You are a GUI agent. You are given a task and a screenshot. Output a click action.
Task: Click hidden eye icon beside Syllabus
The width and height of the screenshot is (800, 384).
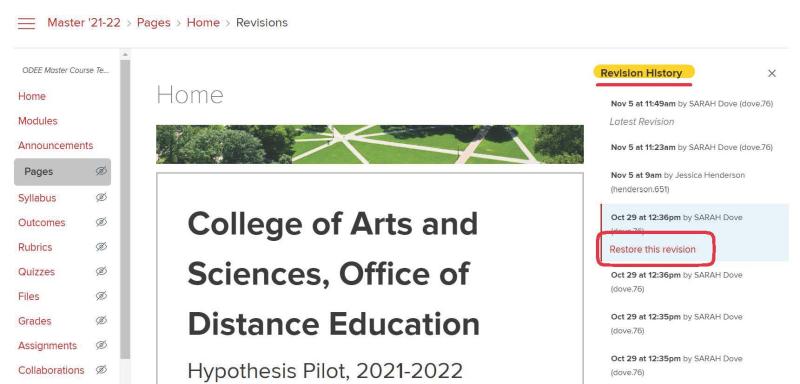point(101,197)
